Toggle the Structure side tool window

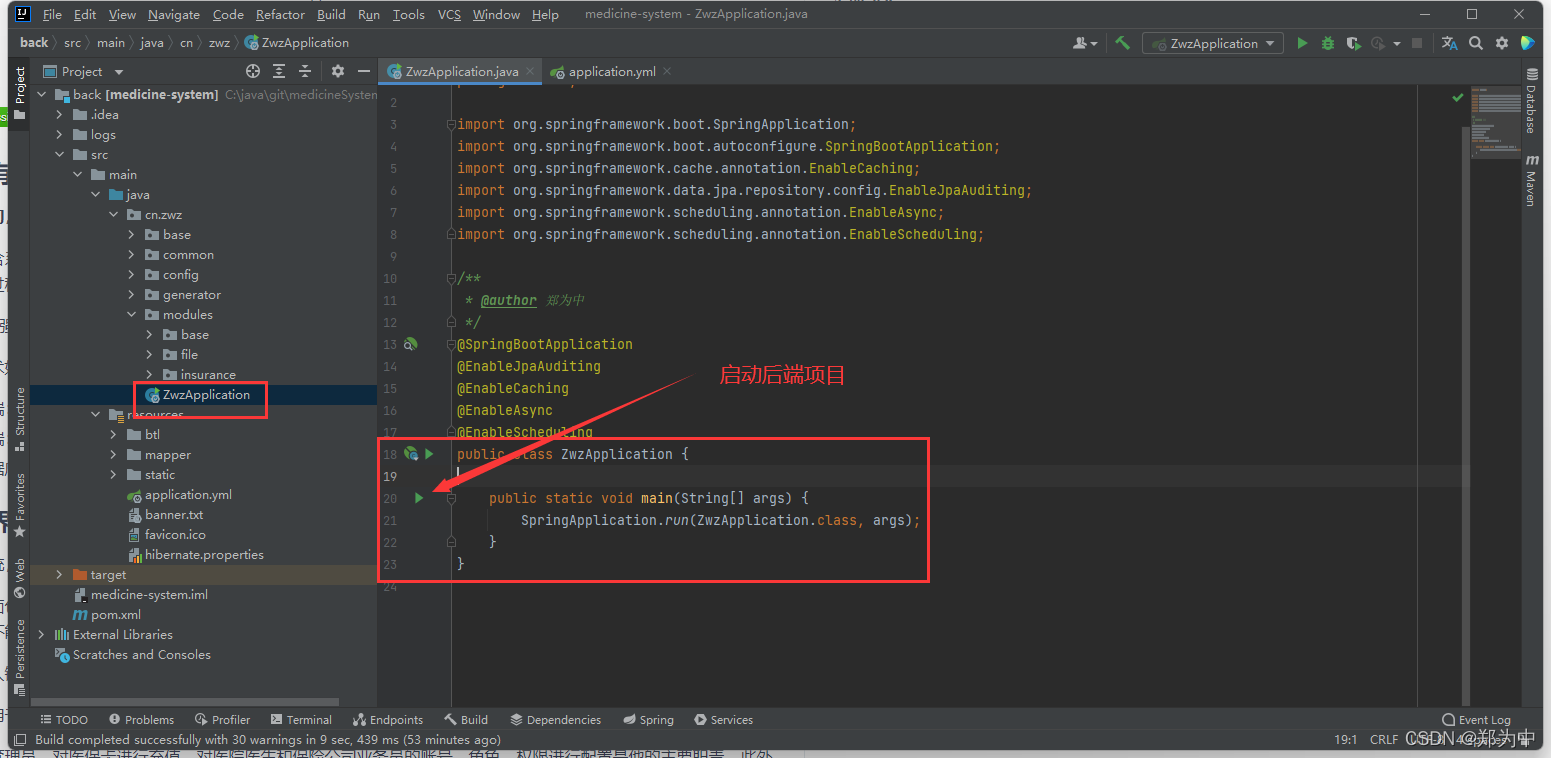(x=19, y=418)
